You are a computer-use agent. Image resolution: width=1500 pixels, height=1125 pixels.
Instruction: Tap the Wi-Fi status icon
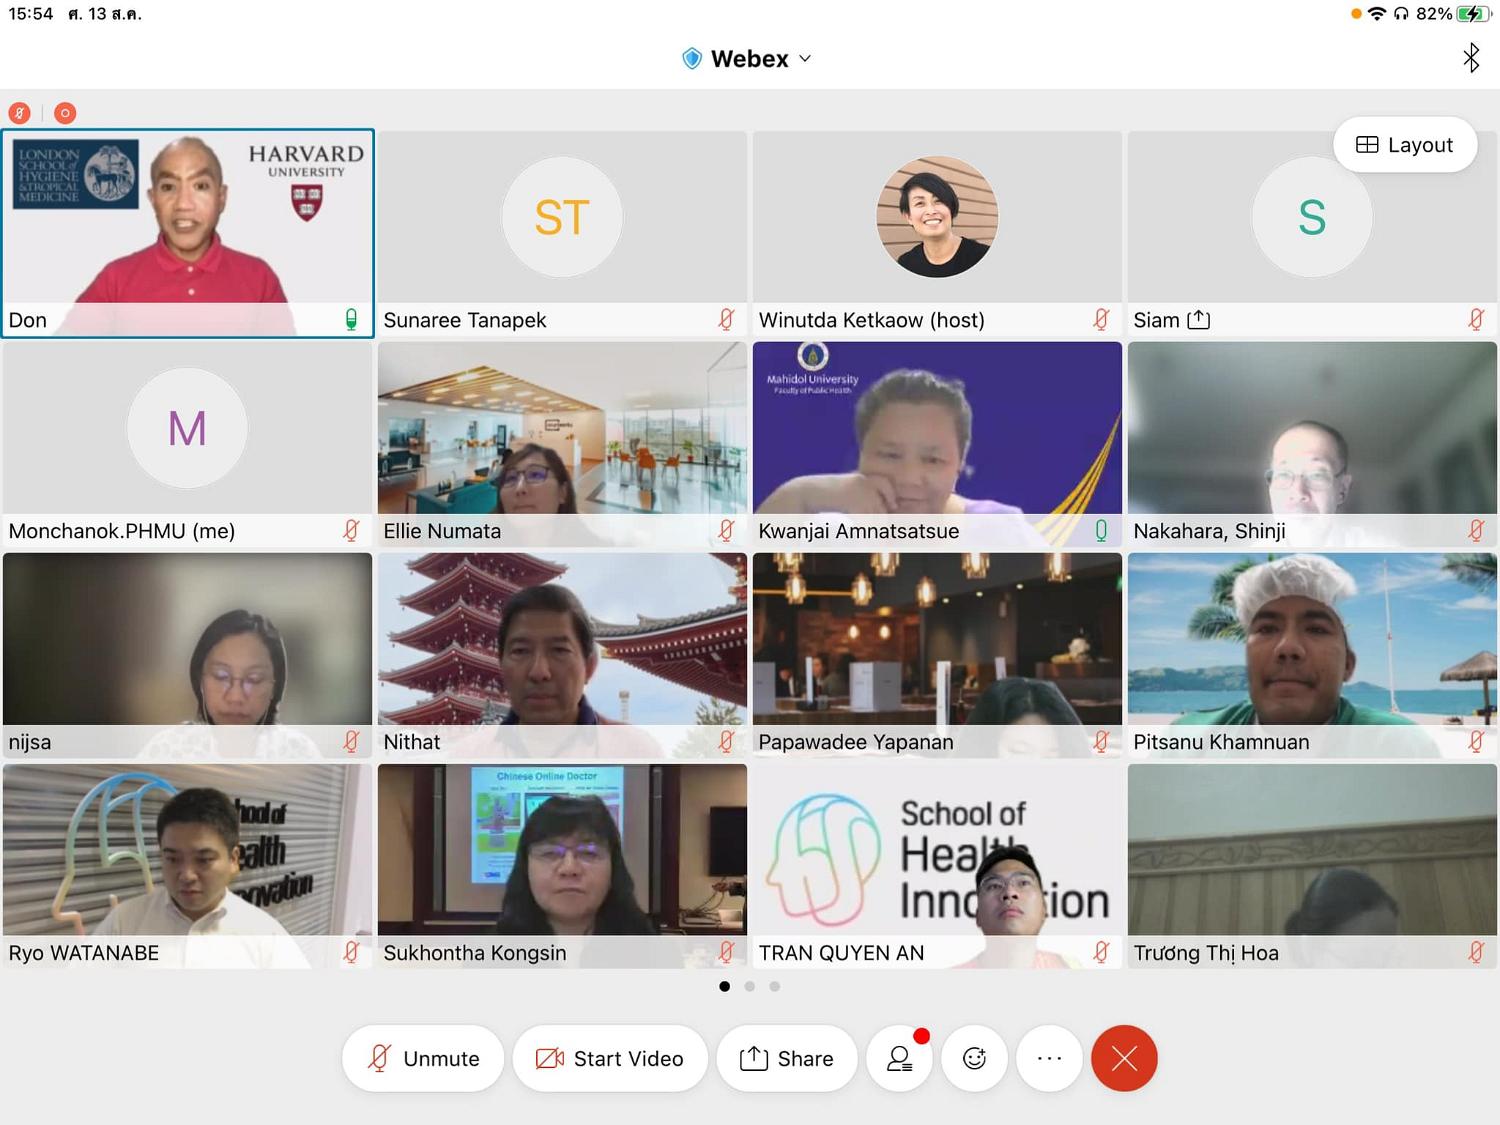[x=1377, y=13]
